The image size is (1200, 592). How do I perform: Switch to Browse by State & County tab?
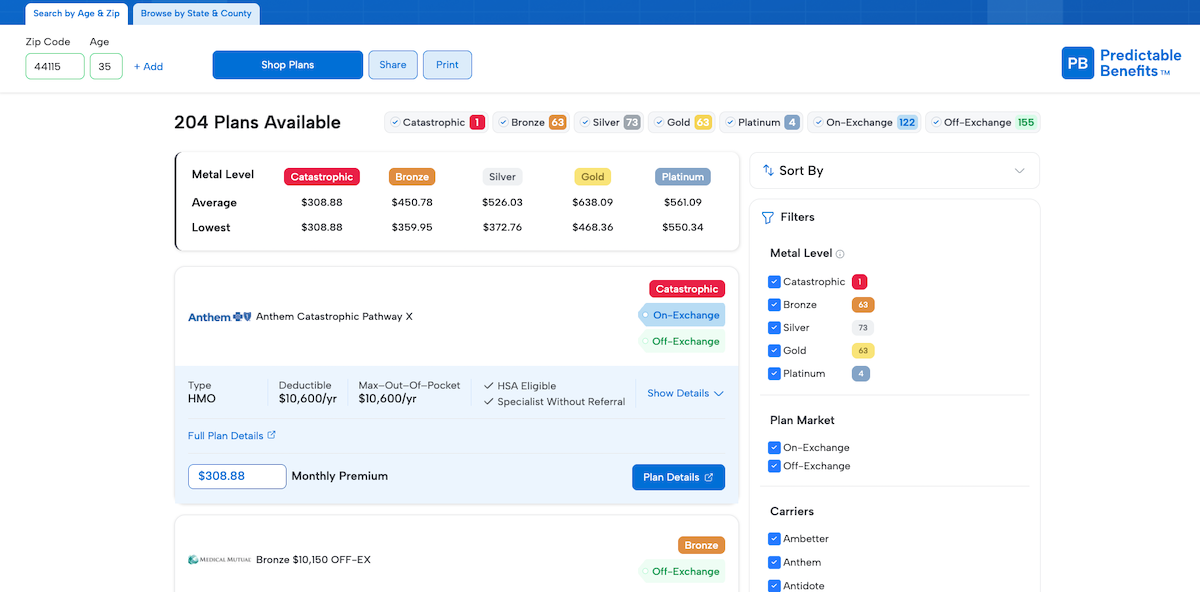click(196, 14)
